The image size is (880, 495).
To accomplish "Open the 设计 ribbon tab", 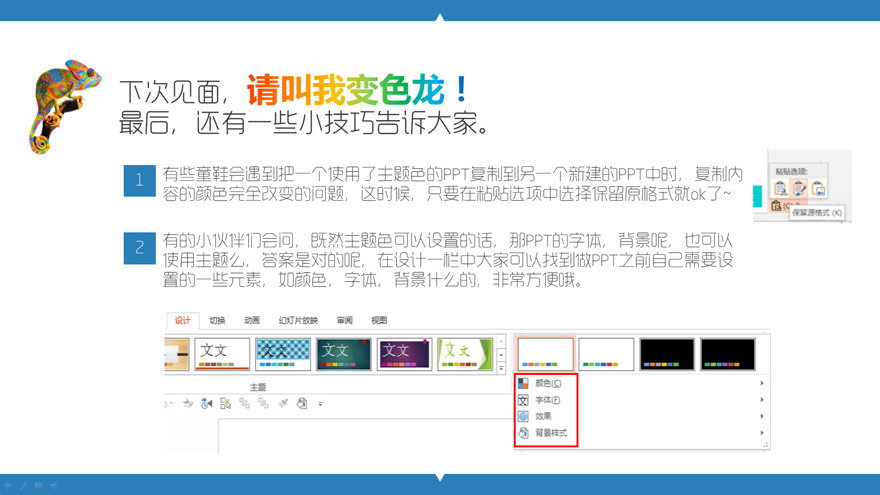I will pyautogui.click(x=182, y=321).
